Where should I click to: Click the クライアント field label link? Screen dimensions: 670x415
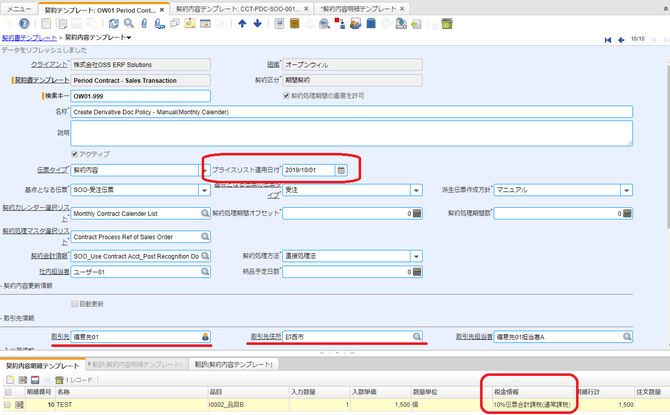click(49, 65)
